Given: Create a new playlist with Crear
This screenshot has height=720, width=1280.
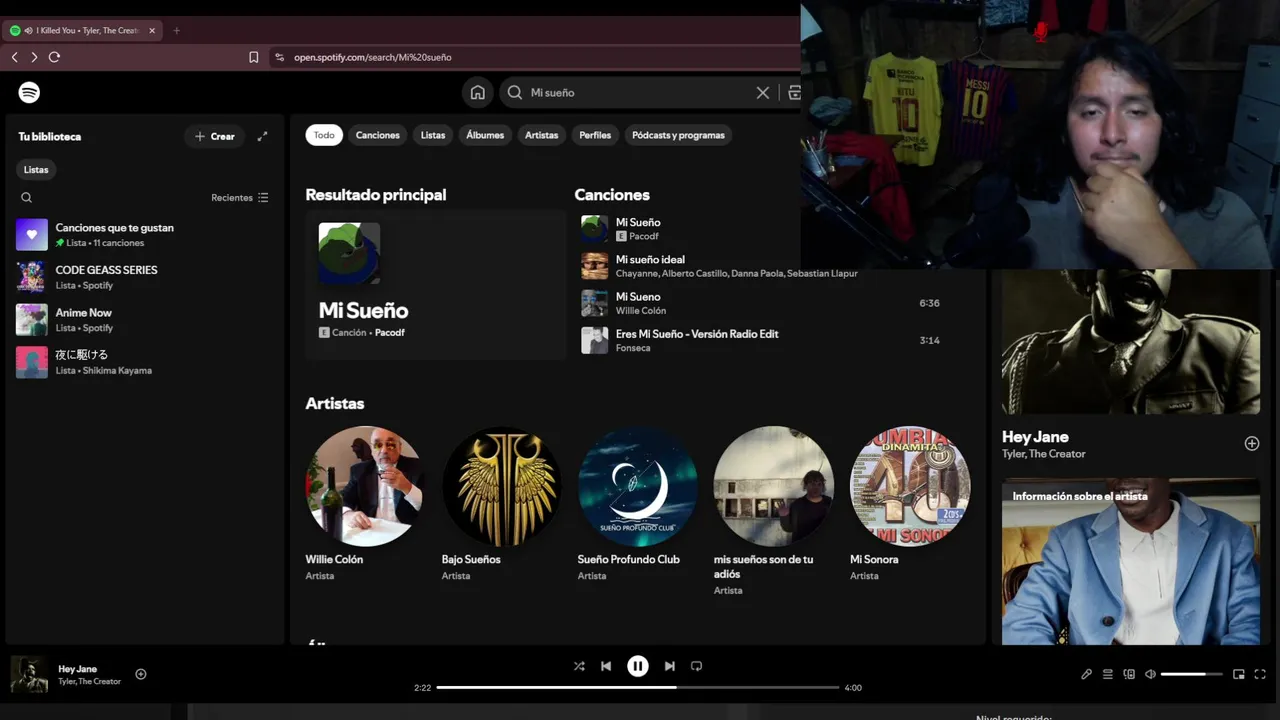Looking at the screenshot, I should [214, 136].
